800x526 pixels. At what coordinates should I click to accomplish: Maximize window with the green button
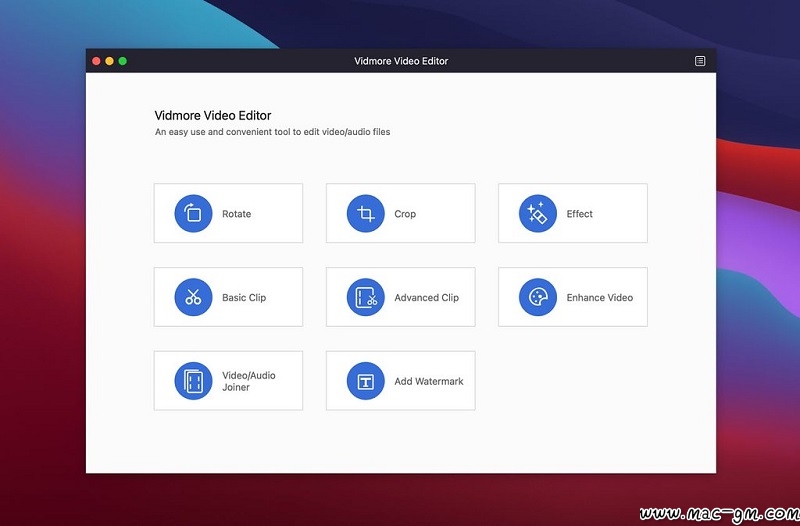[122, 61]
